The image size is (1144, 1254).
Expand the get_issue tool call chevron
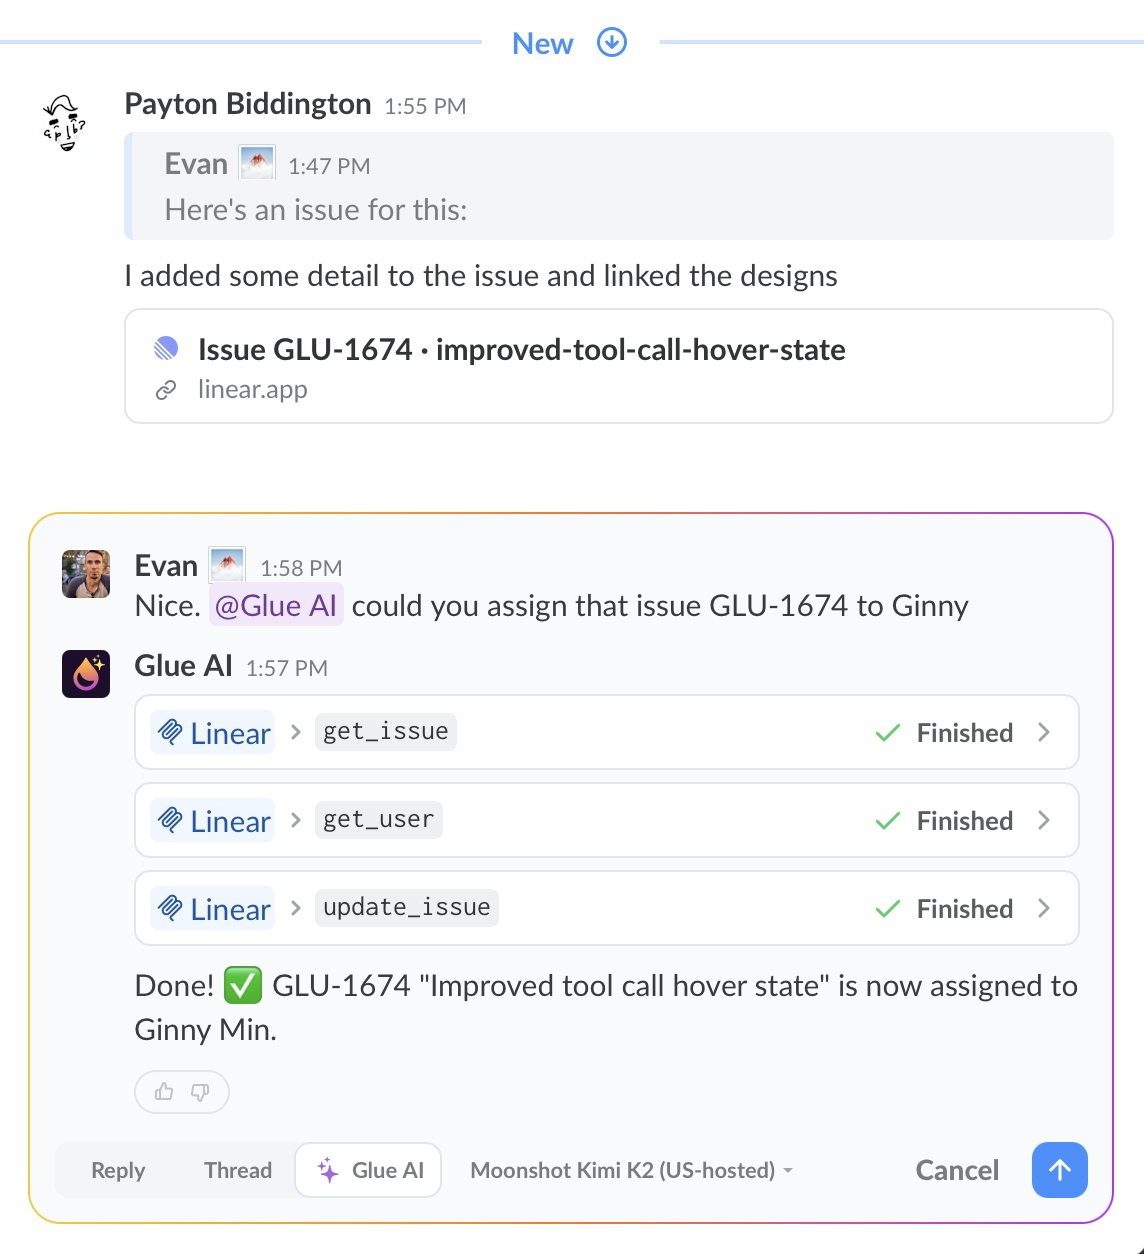tap(1044, 732)
